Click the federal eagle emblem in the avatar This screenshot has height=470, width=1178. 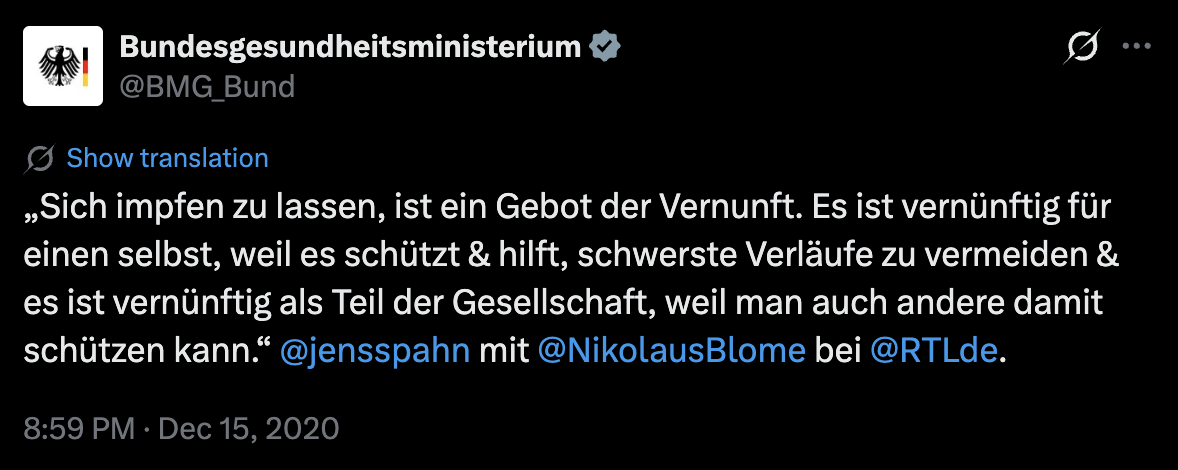[59, 66]
